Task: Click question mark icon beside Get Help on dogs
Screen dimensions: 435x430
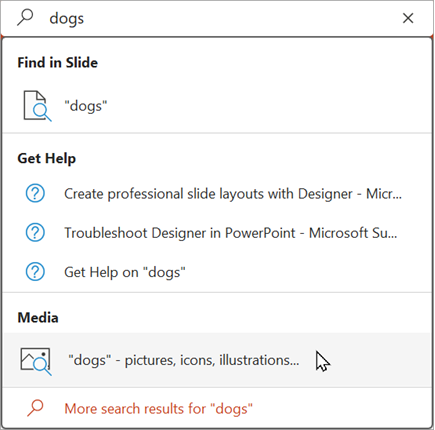Action: tap(35, 272)
